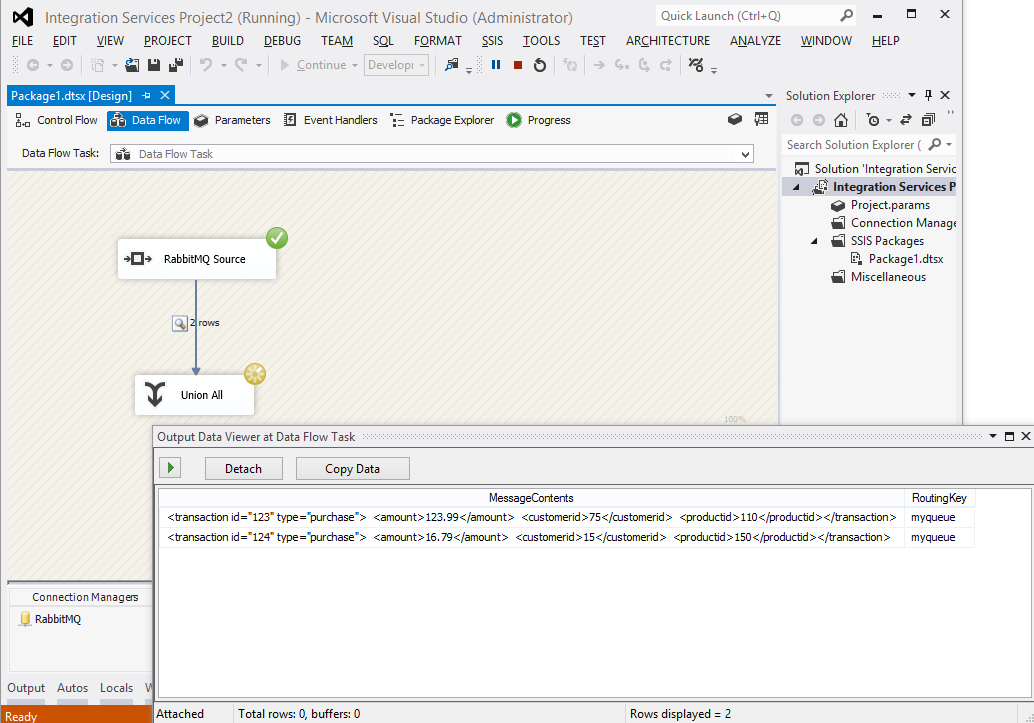Screen dimensions: 1034x723
Task: Open a file with the folder toolbar icon
Action: (132, 65)
